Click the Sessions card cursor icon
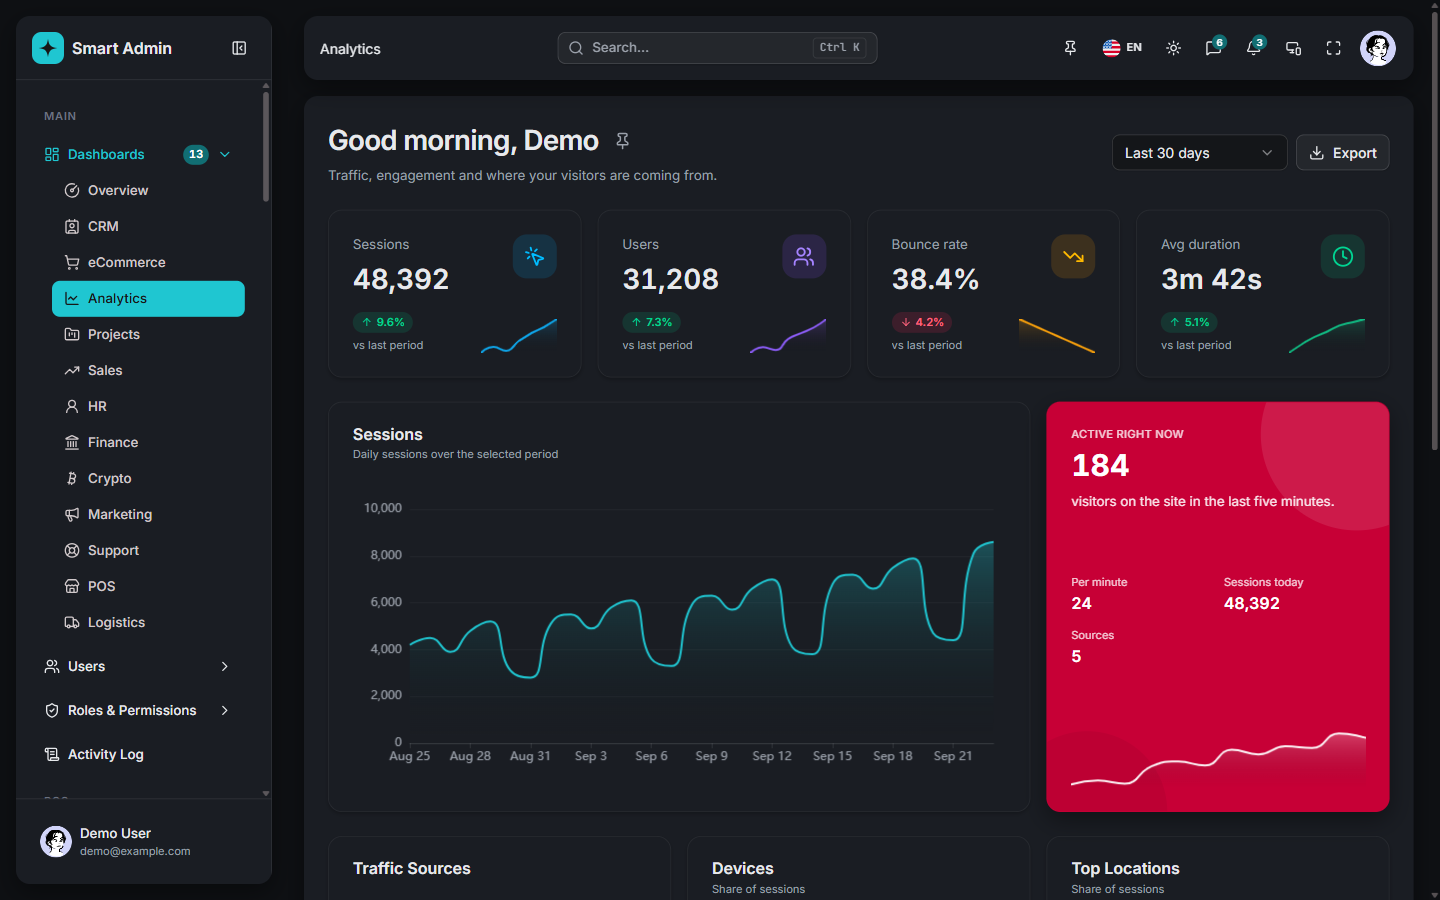 [x=535, y=257]
